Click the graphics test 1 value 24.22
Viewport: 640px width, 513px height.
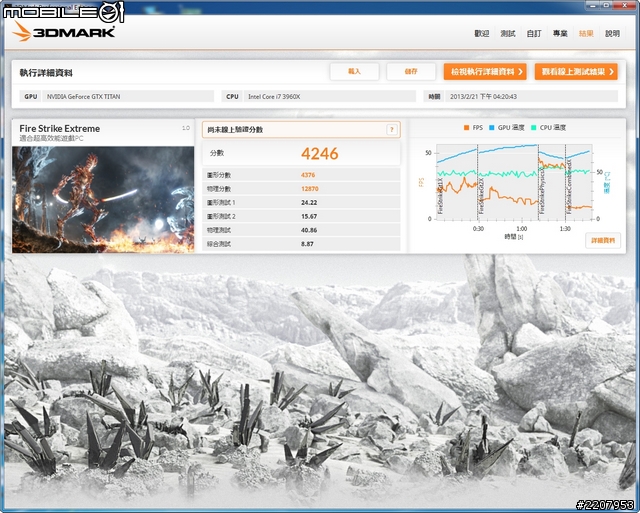pos(309,202)
